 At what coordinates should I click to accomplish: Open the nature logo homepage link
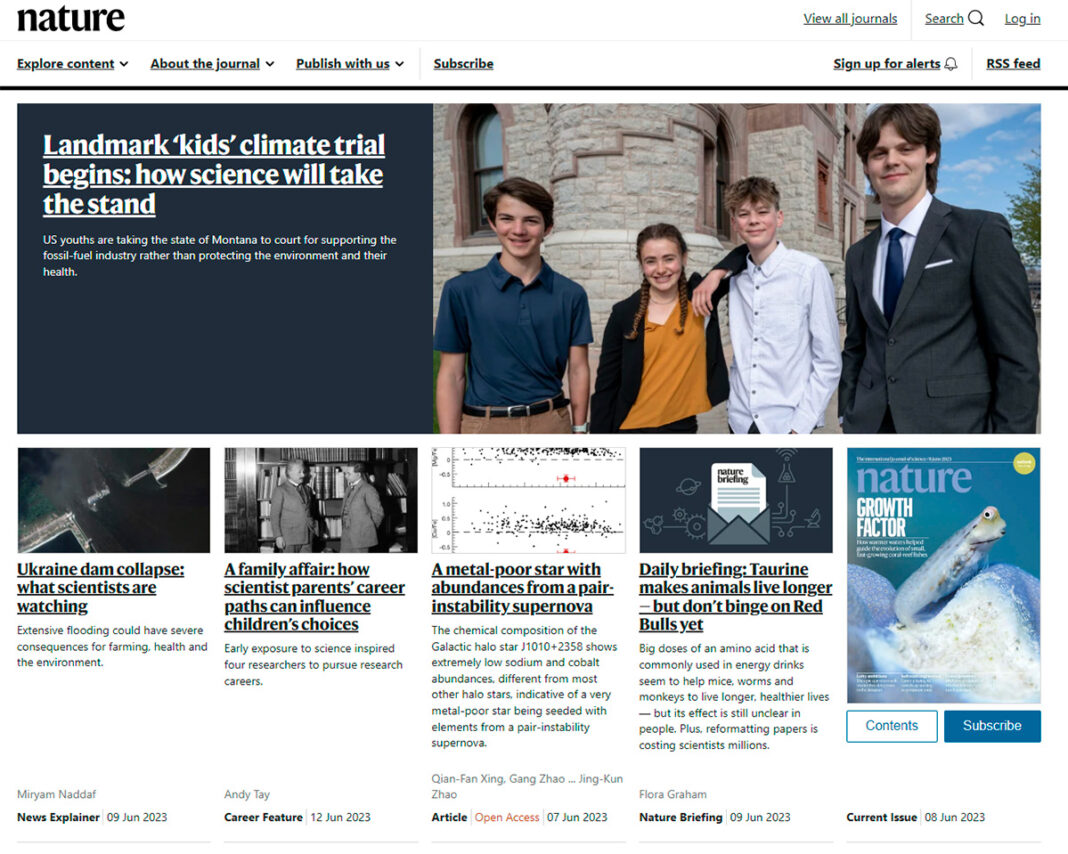click(71, 19)
